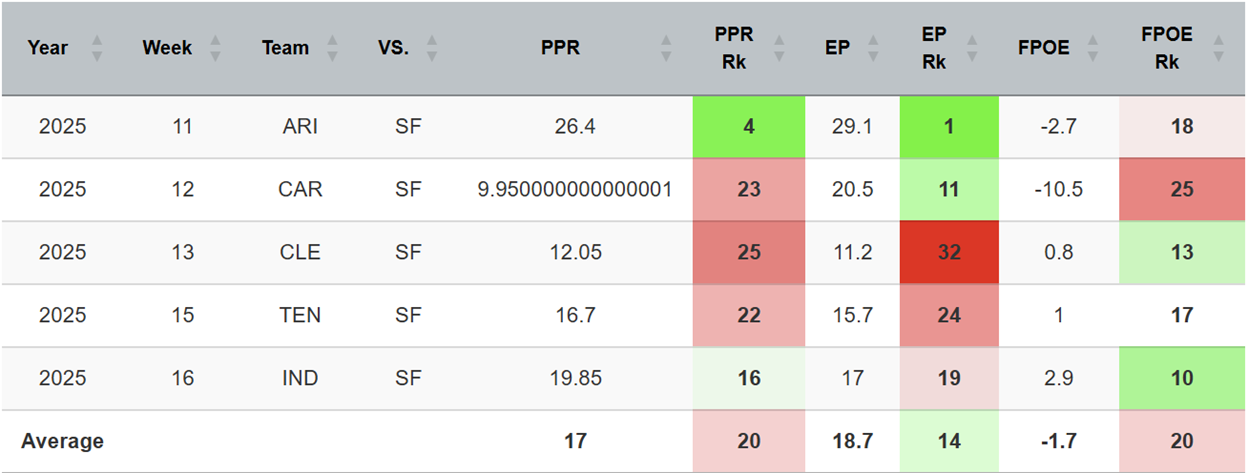The image size is (1248, 473).
Task: Click the sort arrows in PPR column
Action: point(667,48)
